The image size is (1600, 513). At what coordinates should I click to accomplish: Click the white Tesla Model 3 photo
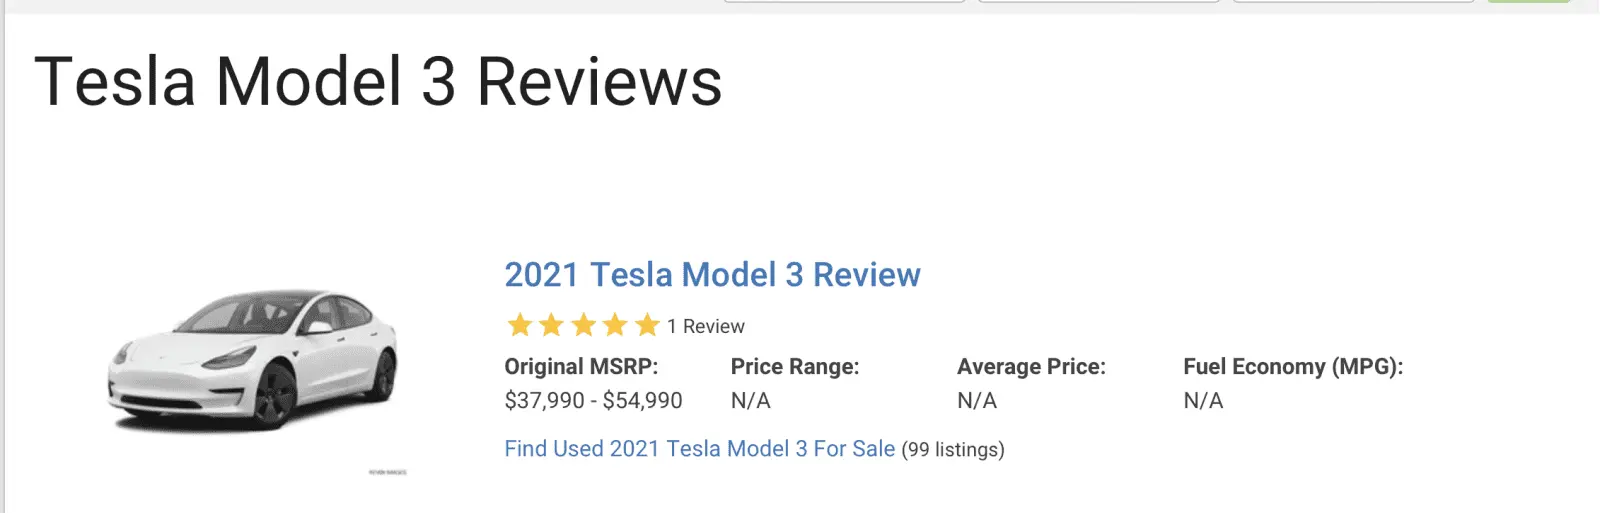click(253, 362)
